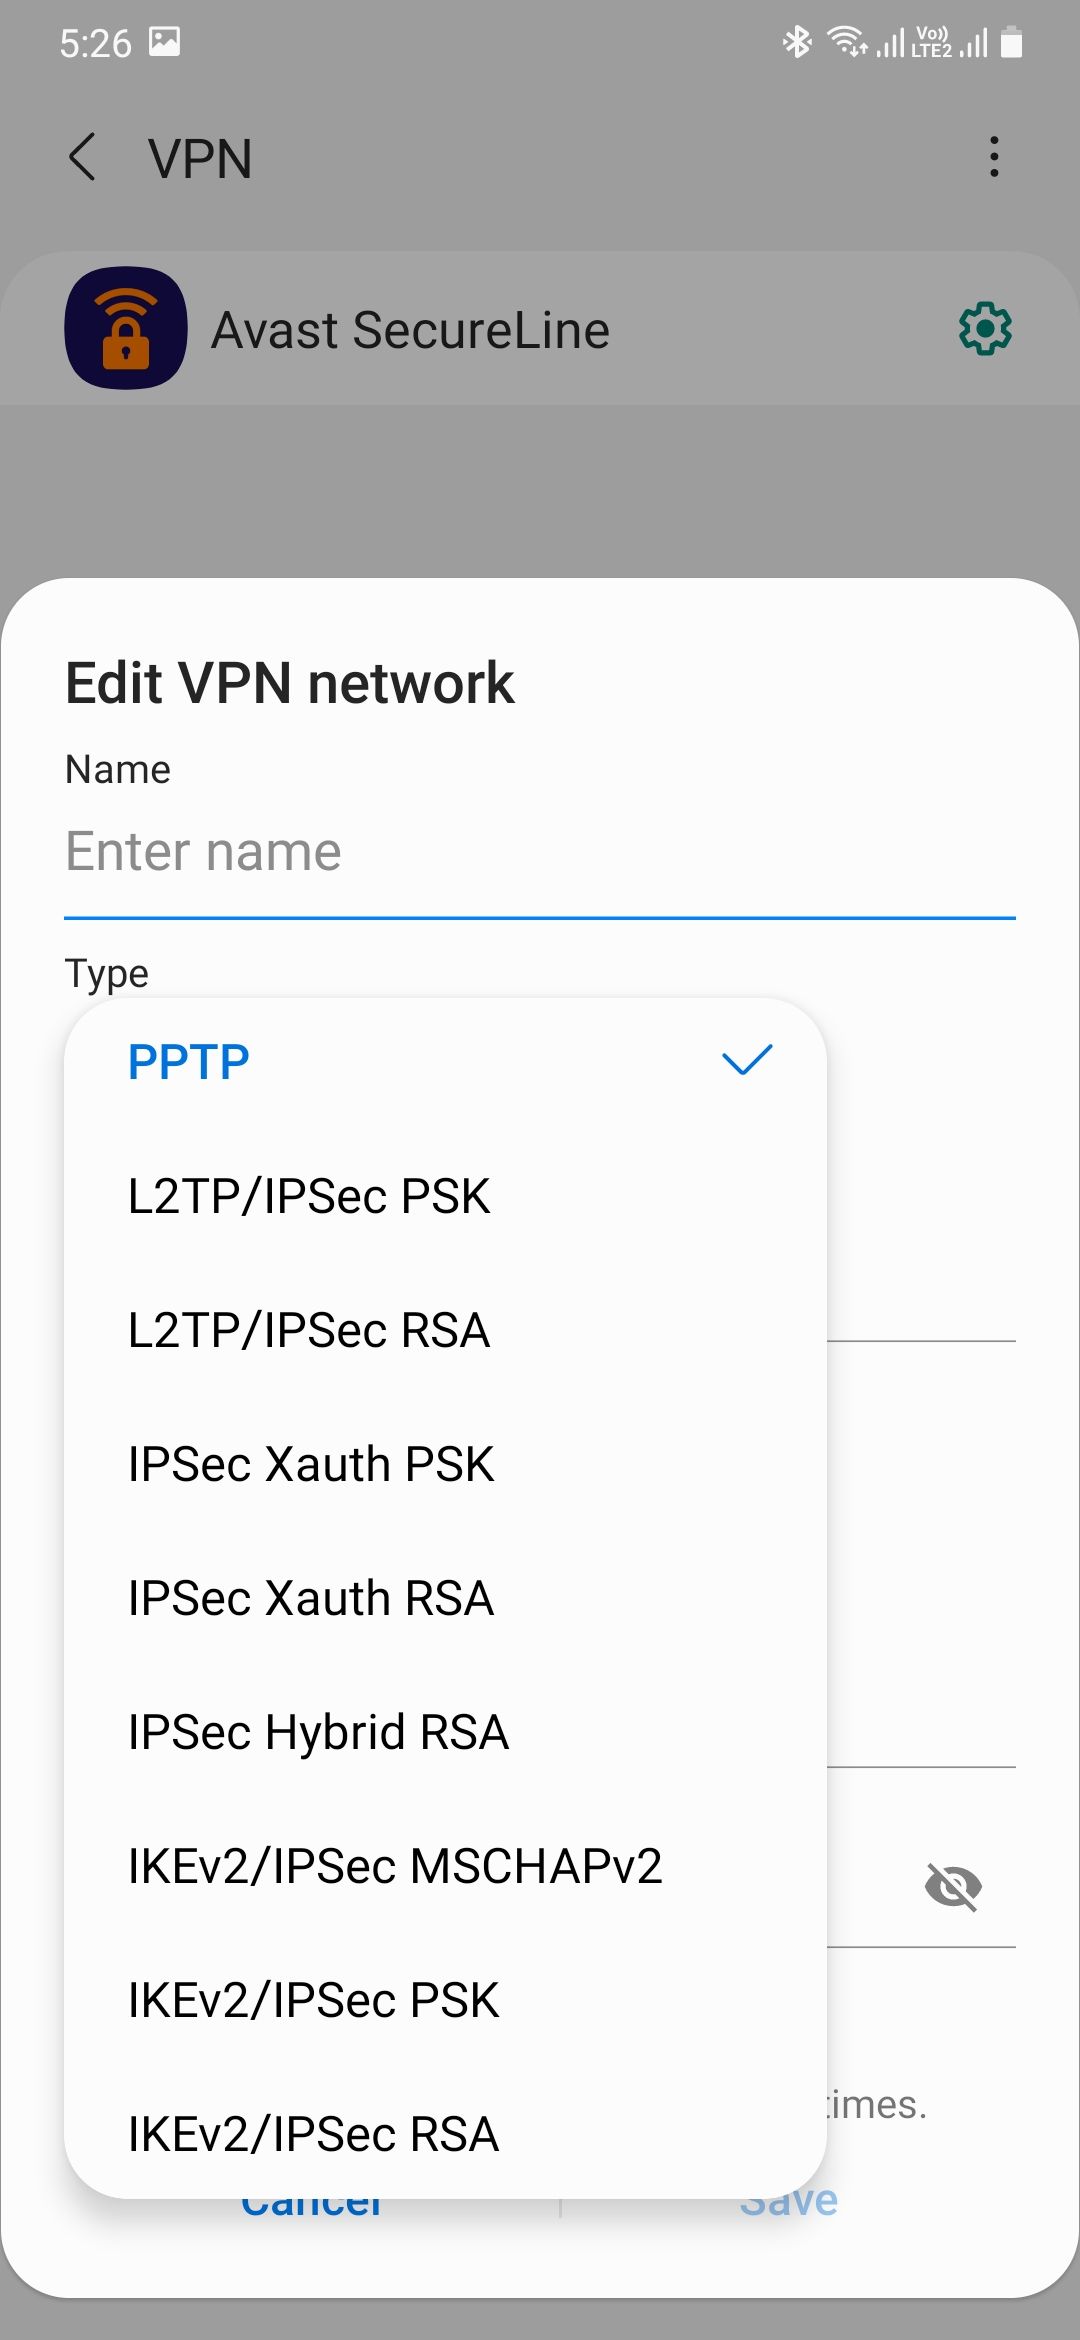Tap the Bluetooth icon in status bar
Viewport: 1080px width, 2340px height.
click(x=797, y=42)
